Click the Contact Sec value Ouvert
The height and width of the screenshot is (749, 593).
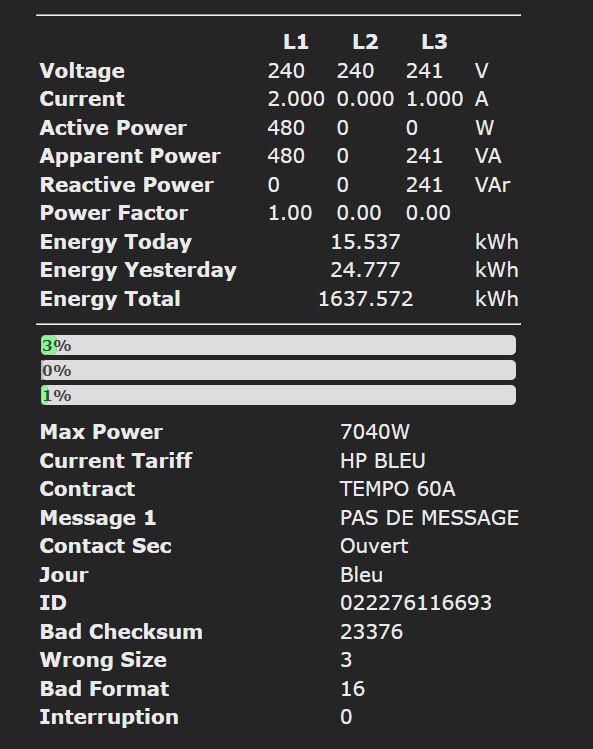click(x=374, y=546)
